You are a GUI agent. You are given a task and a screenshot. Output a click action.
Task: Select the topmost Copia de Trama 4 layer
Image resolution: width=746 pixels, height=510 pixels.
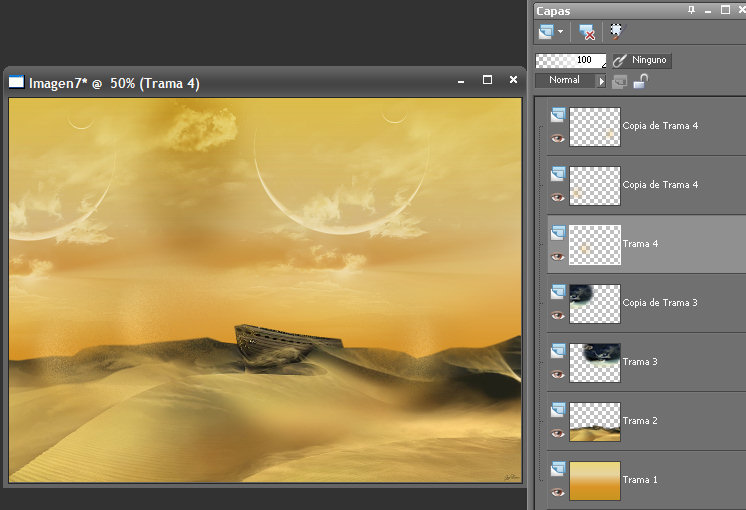pyautogui.click(x=660, y=126)
